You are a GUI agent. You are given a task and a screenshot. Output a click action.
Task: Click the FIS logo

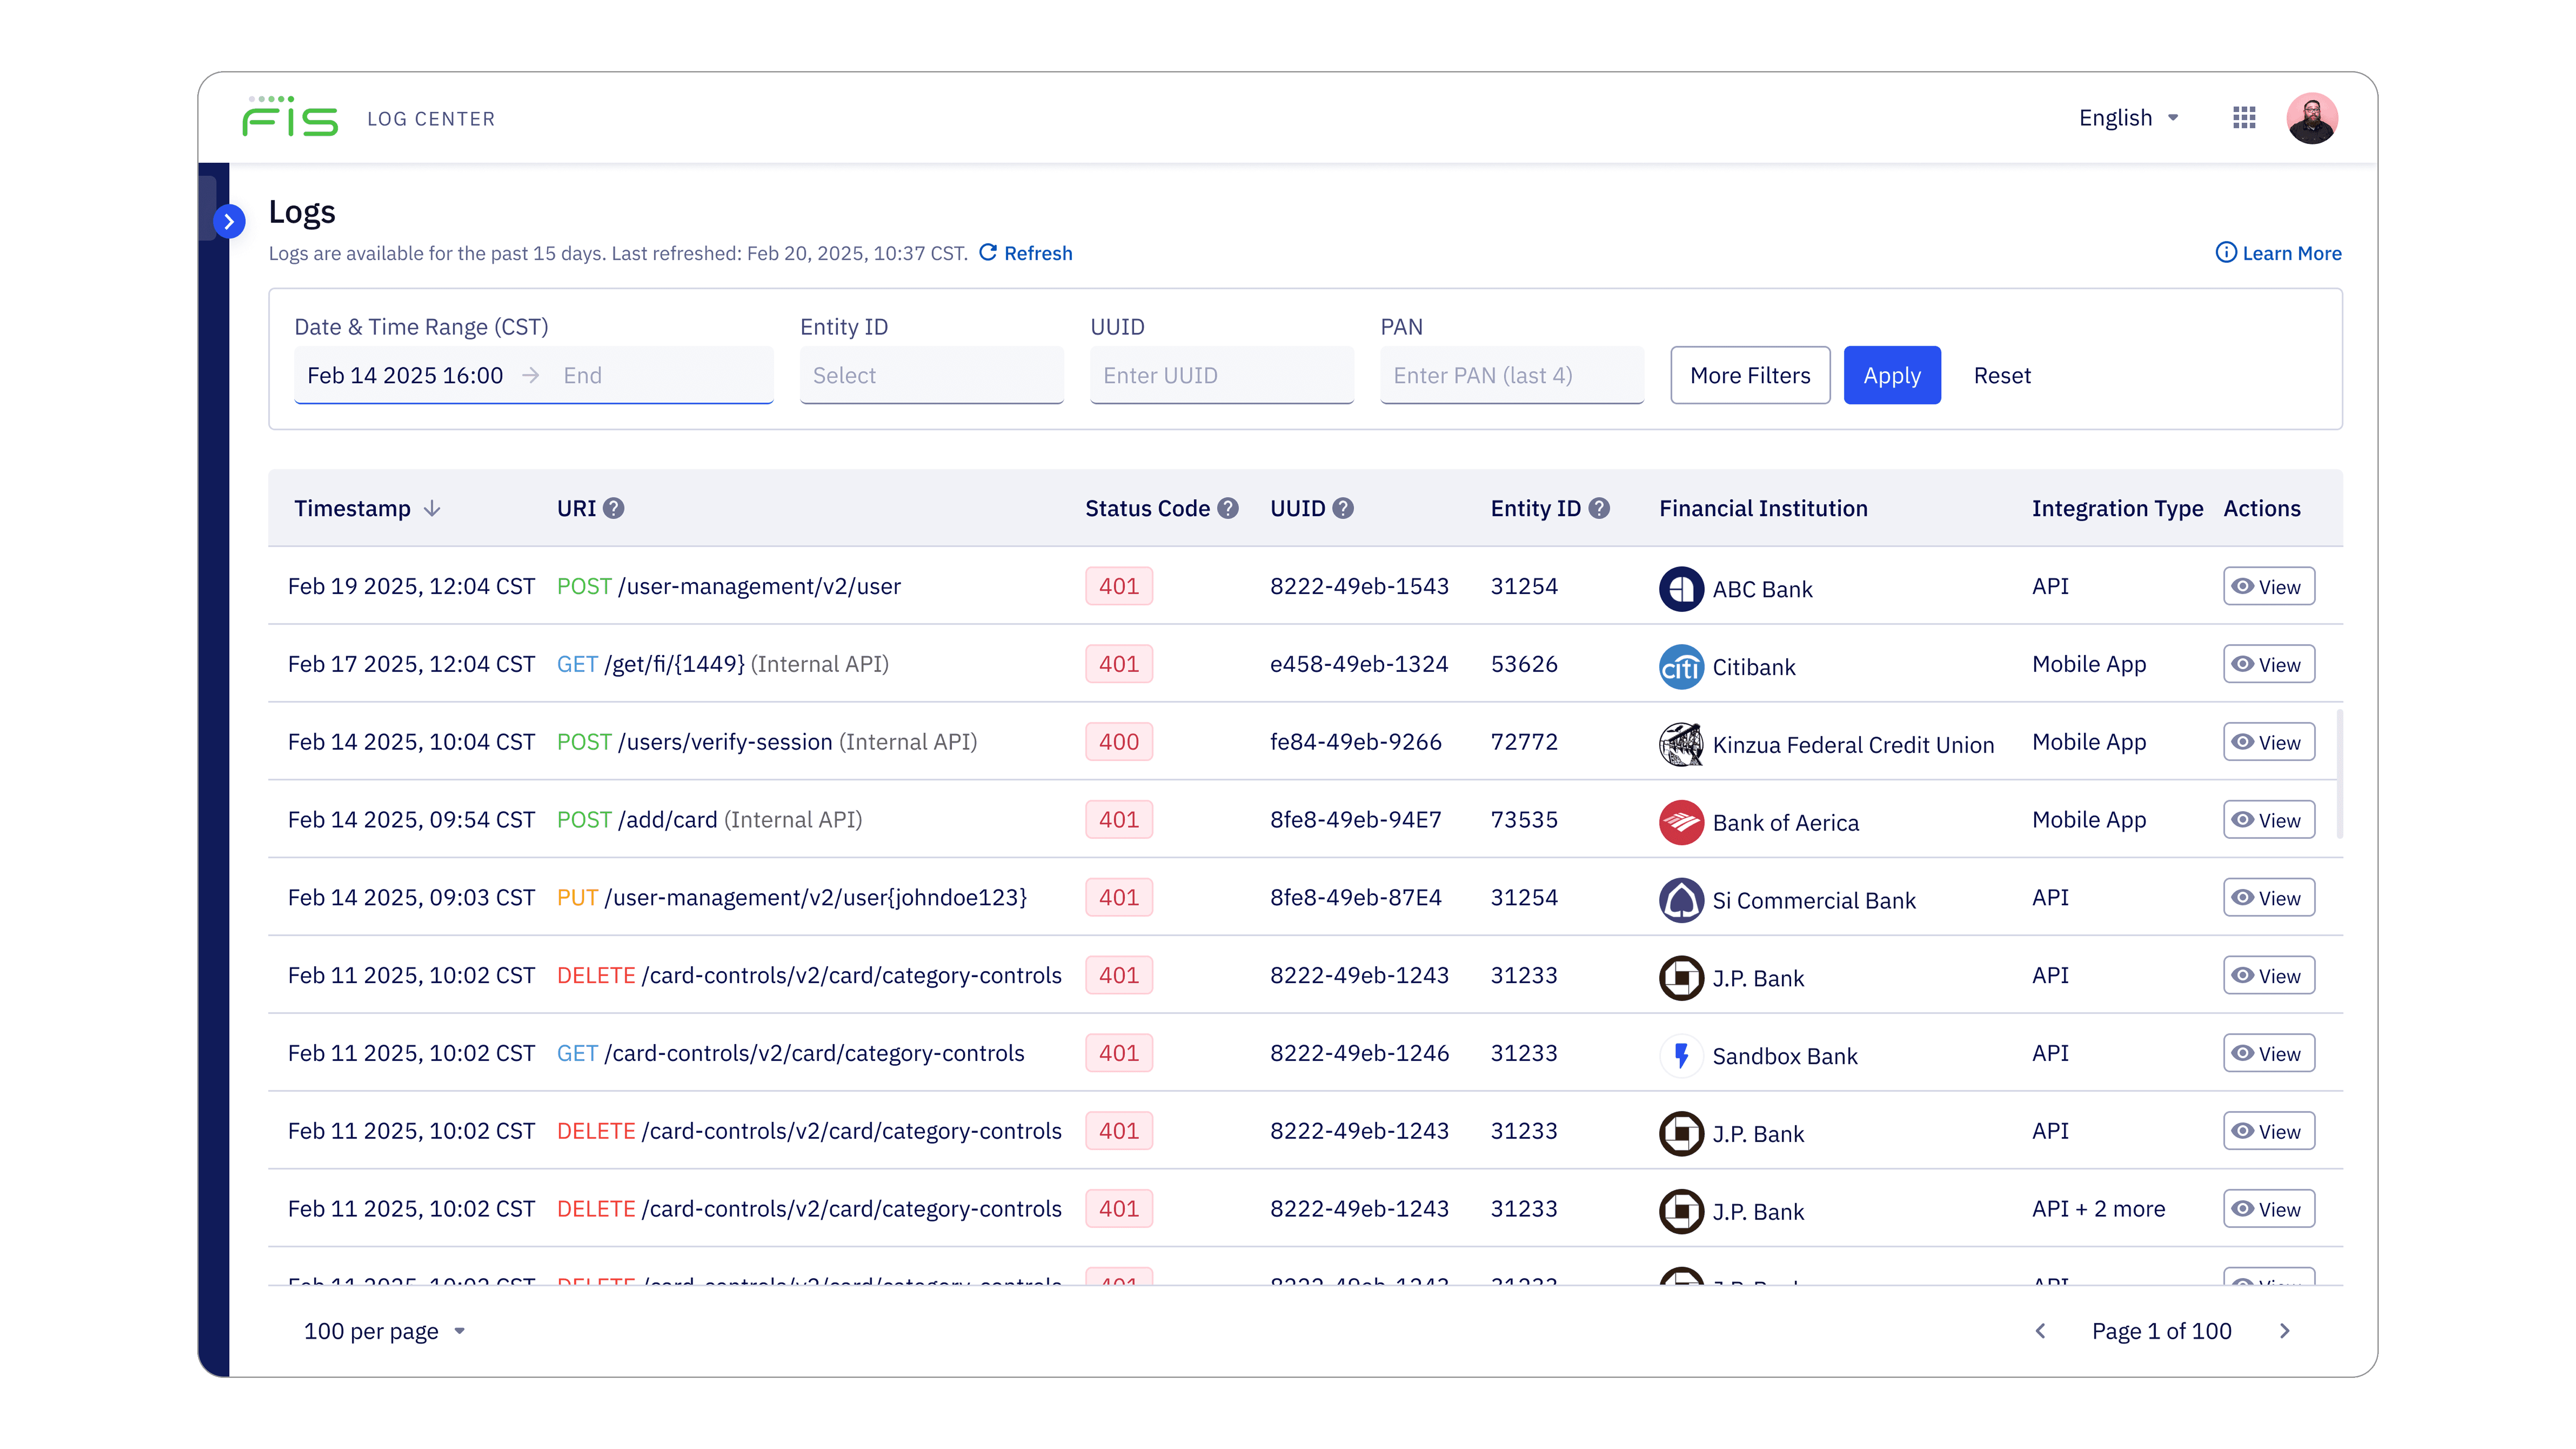(290, 118)
